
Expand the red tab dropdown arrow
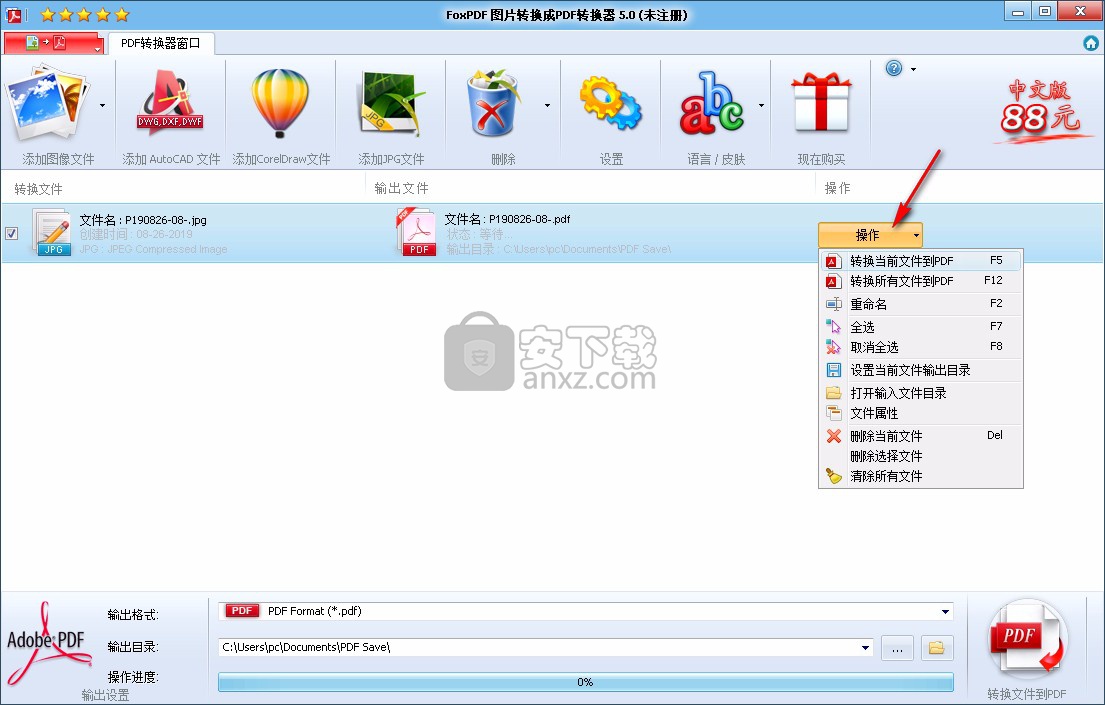(97, 49)
